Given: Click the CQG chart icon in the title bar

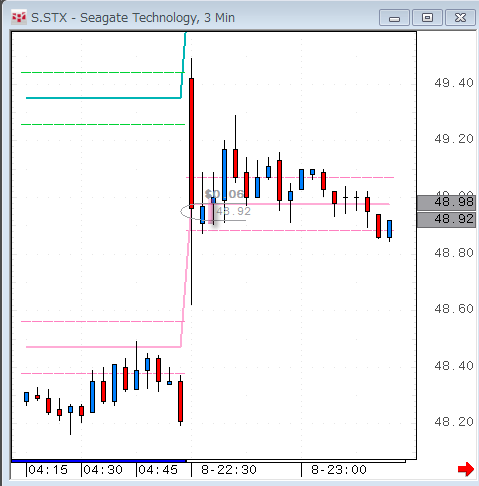Looking at the screenshot, I should click(x=19, y=17).
